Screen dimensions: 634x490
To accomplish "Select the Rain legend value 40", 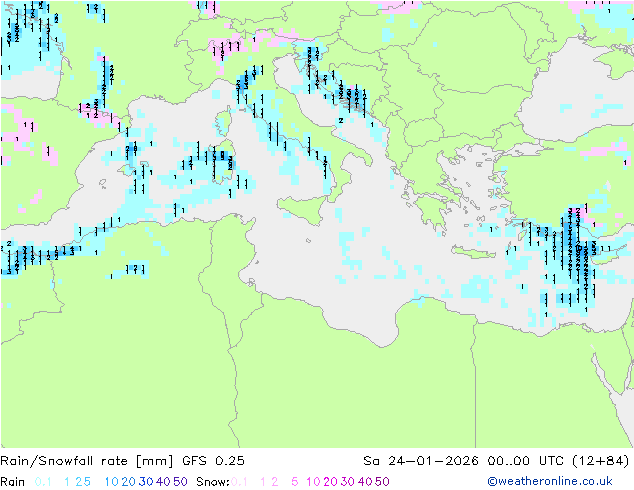I will click(x=163, y=482).
